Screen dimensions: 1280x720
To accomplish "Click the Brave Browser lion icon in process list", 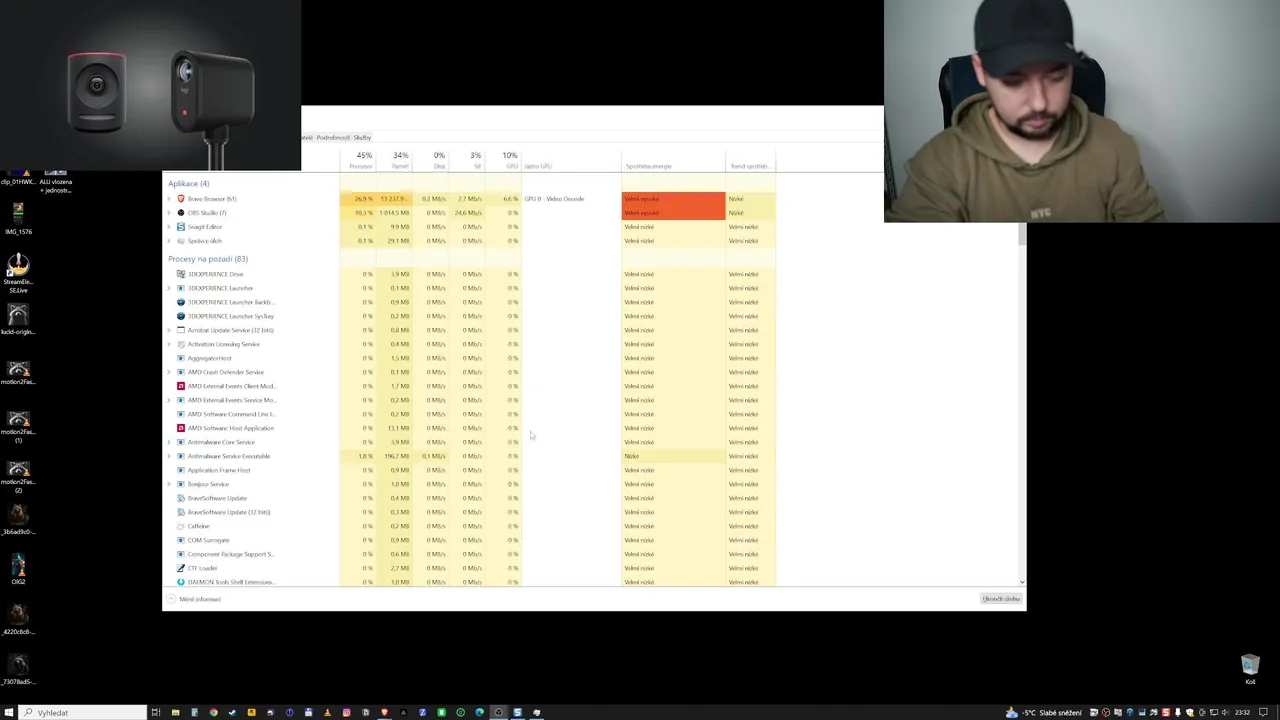I will pos(181,199).
